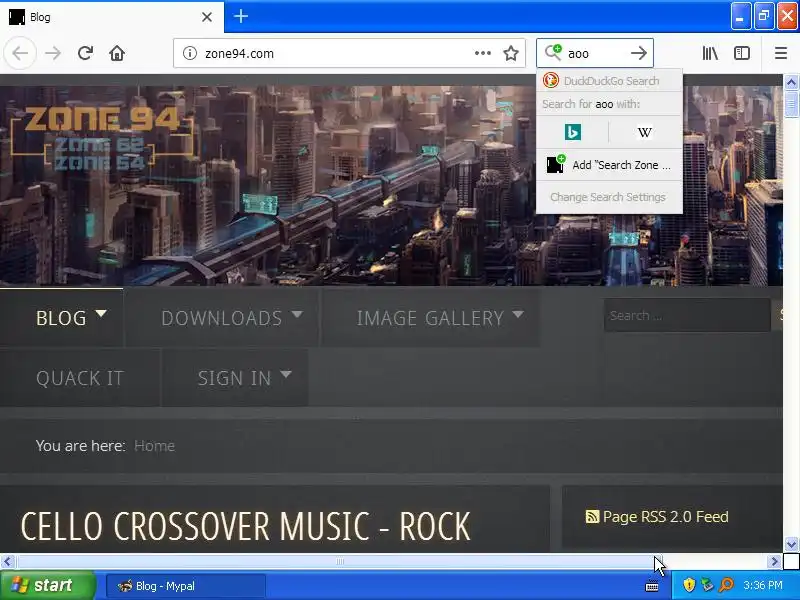800x600 pixels.
Task: Click the orange magnifier tray icon
Action: pyautogui.click(x=726, y=585)
